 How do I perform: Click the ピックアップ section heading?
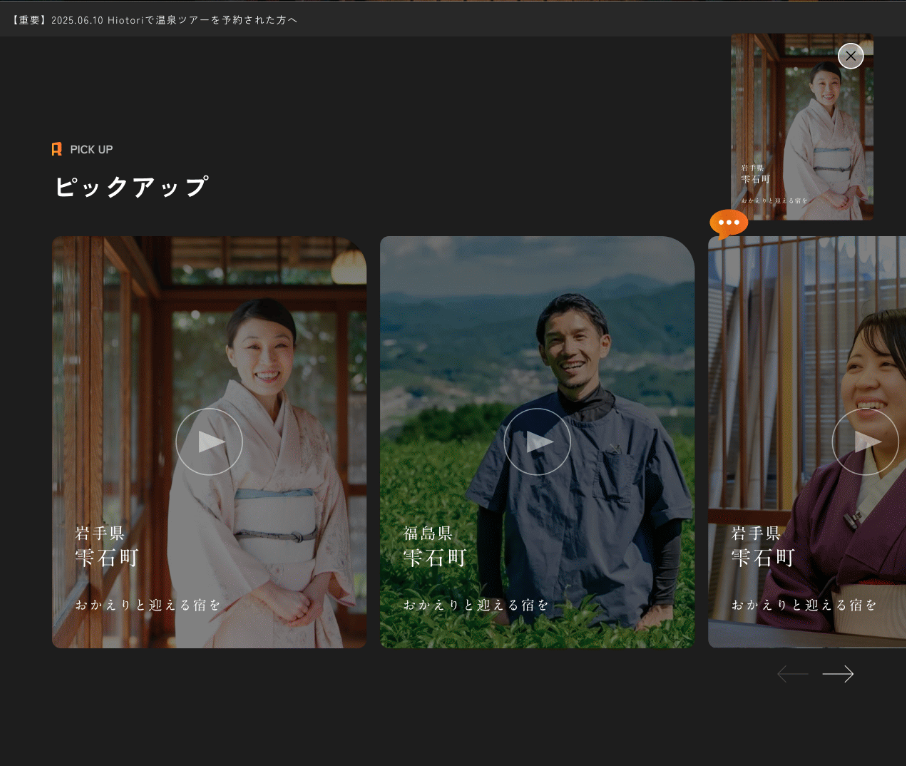[x=131, y=187]
